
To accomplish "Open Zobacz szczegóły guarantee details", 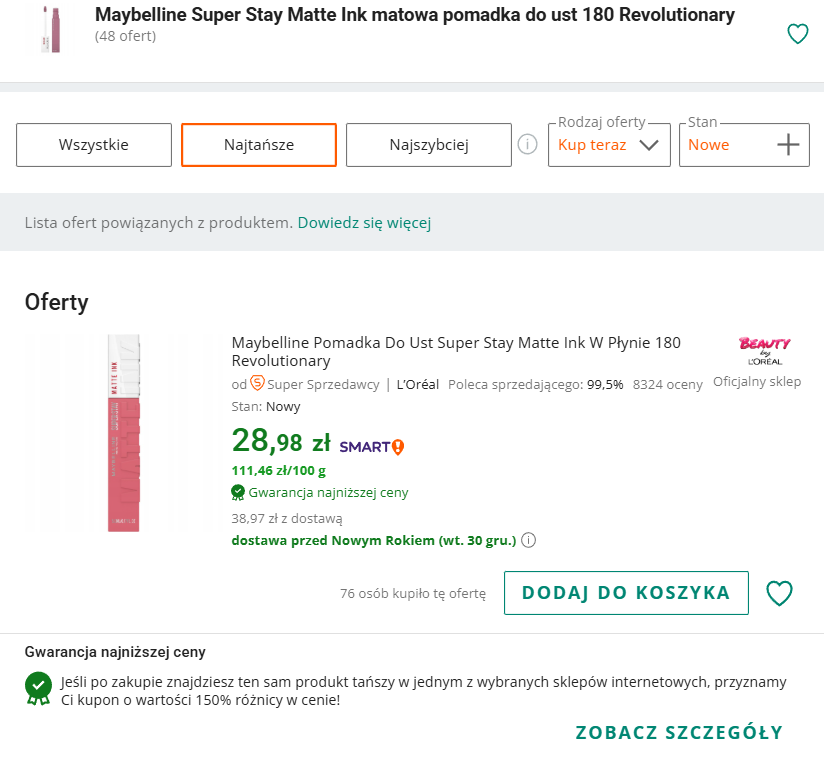I will [678, 732].
